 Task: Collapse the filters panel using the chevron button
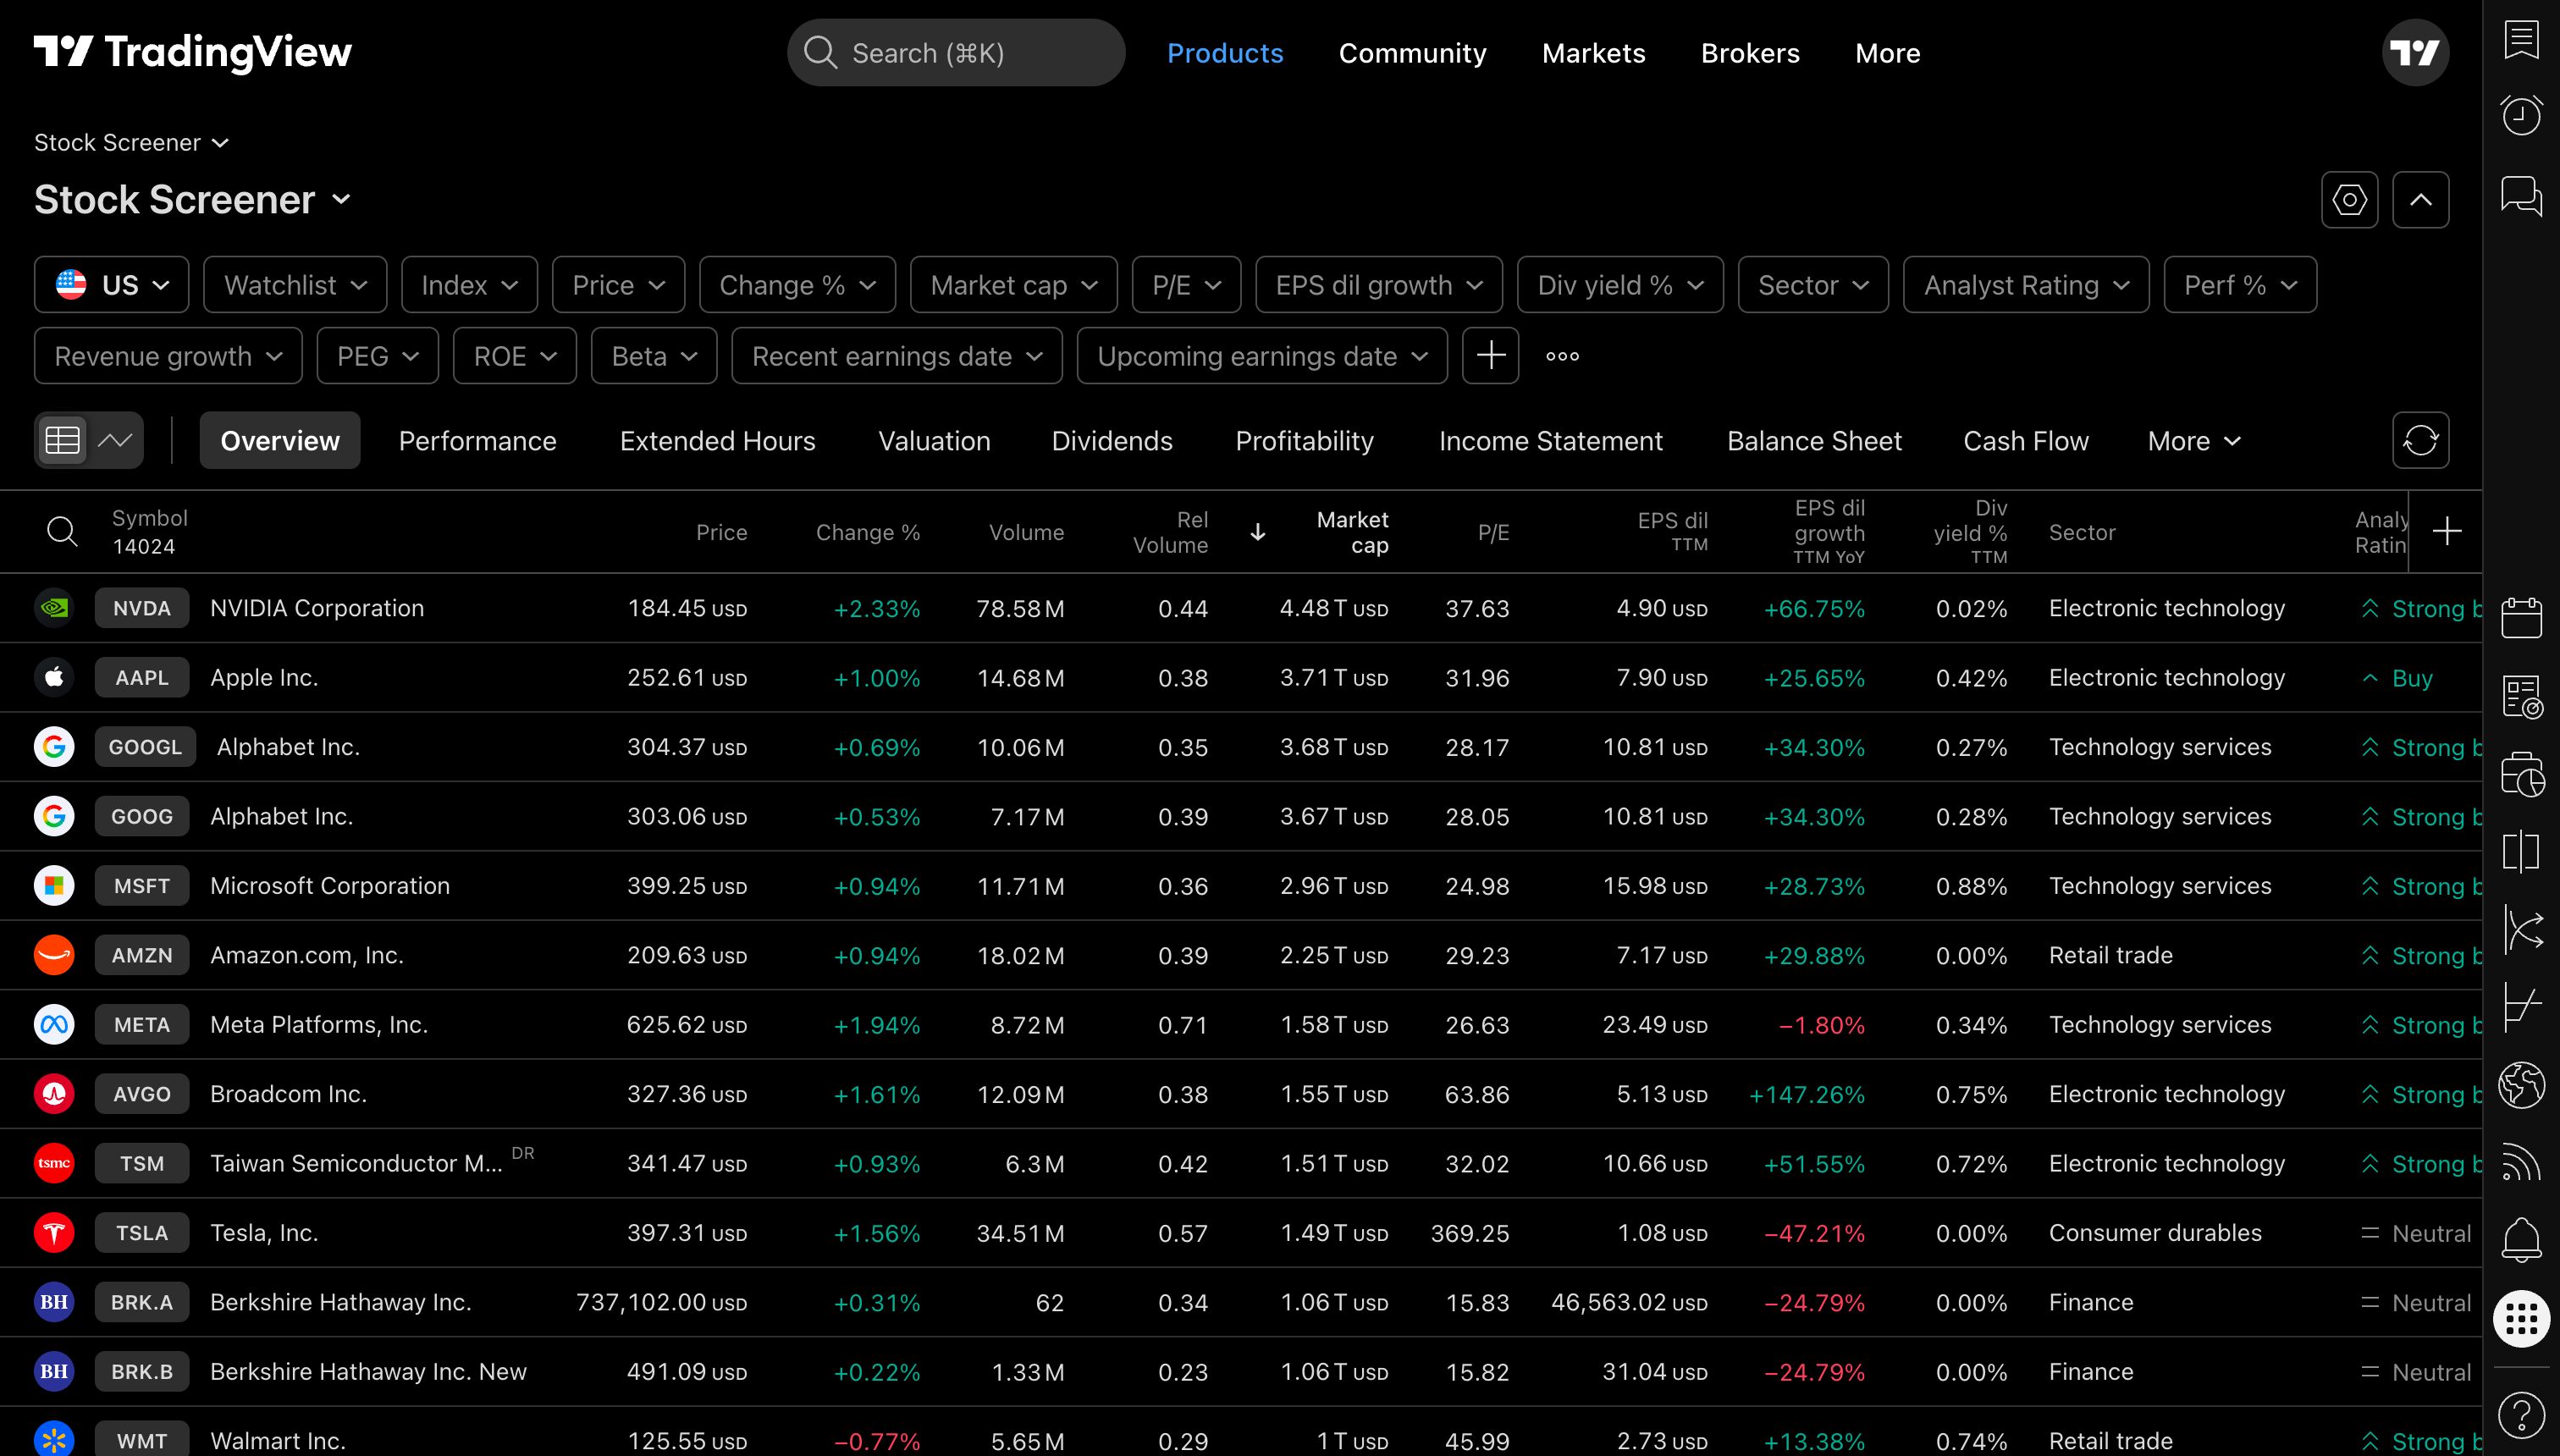pos(2421,199)
